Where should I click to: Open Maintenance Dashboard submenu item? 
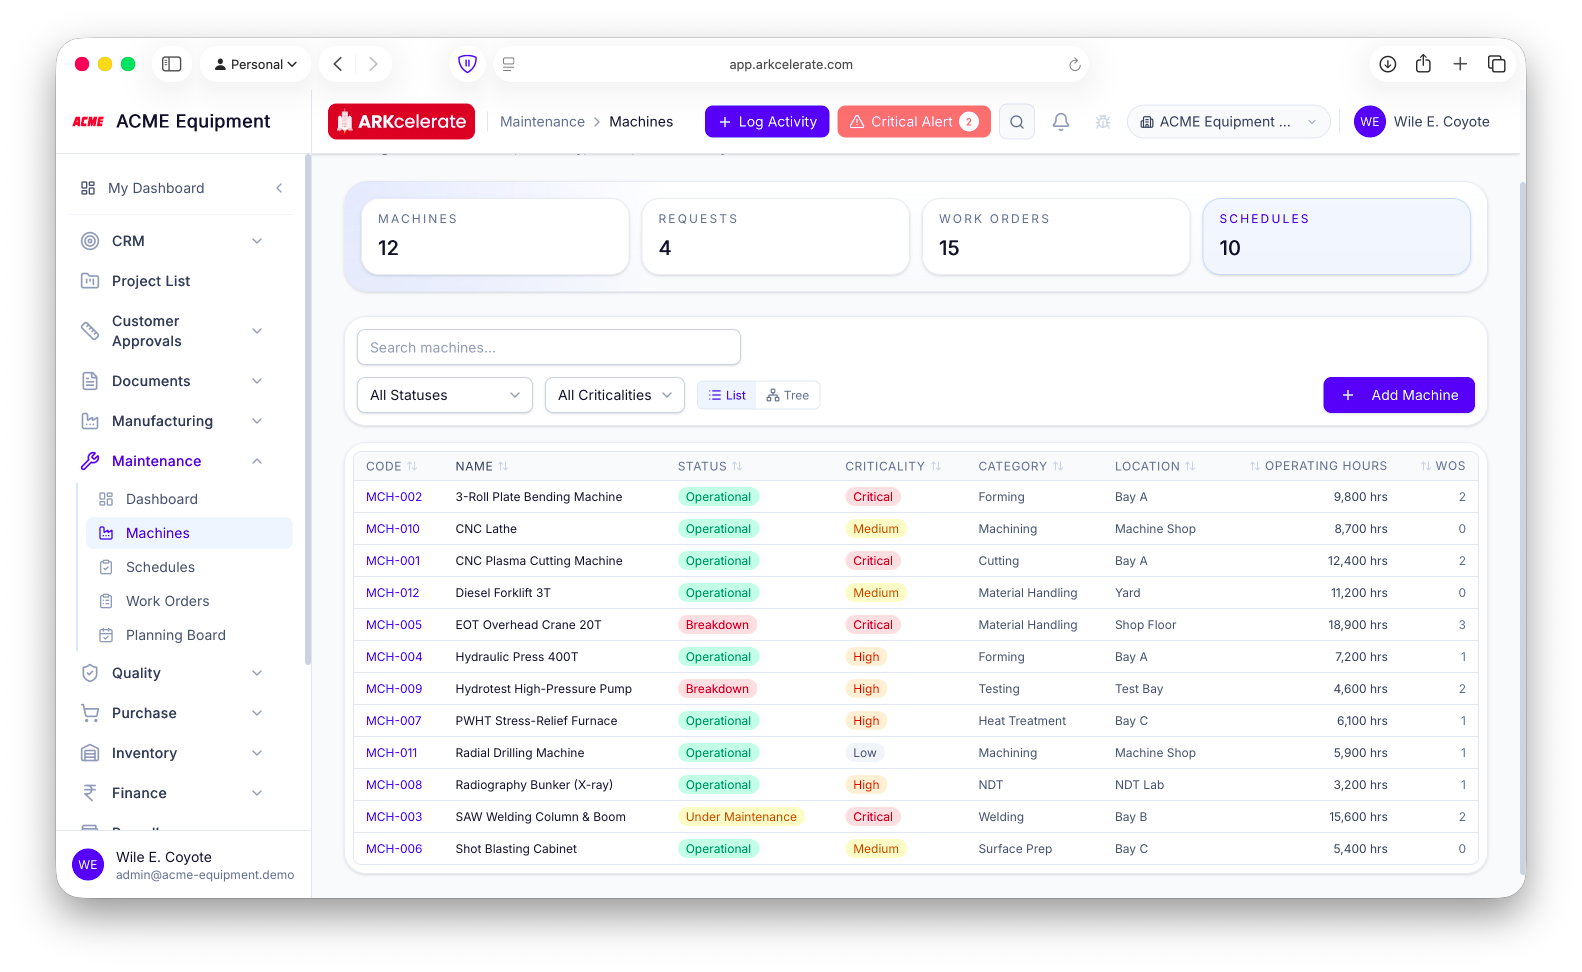(x=190, y=499)
